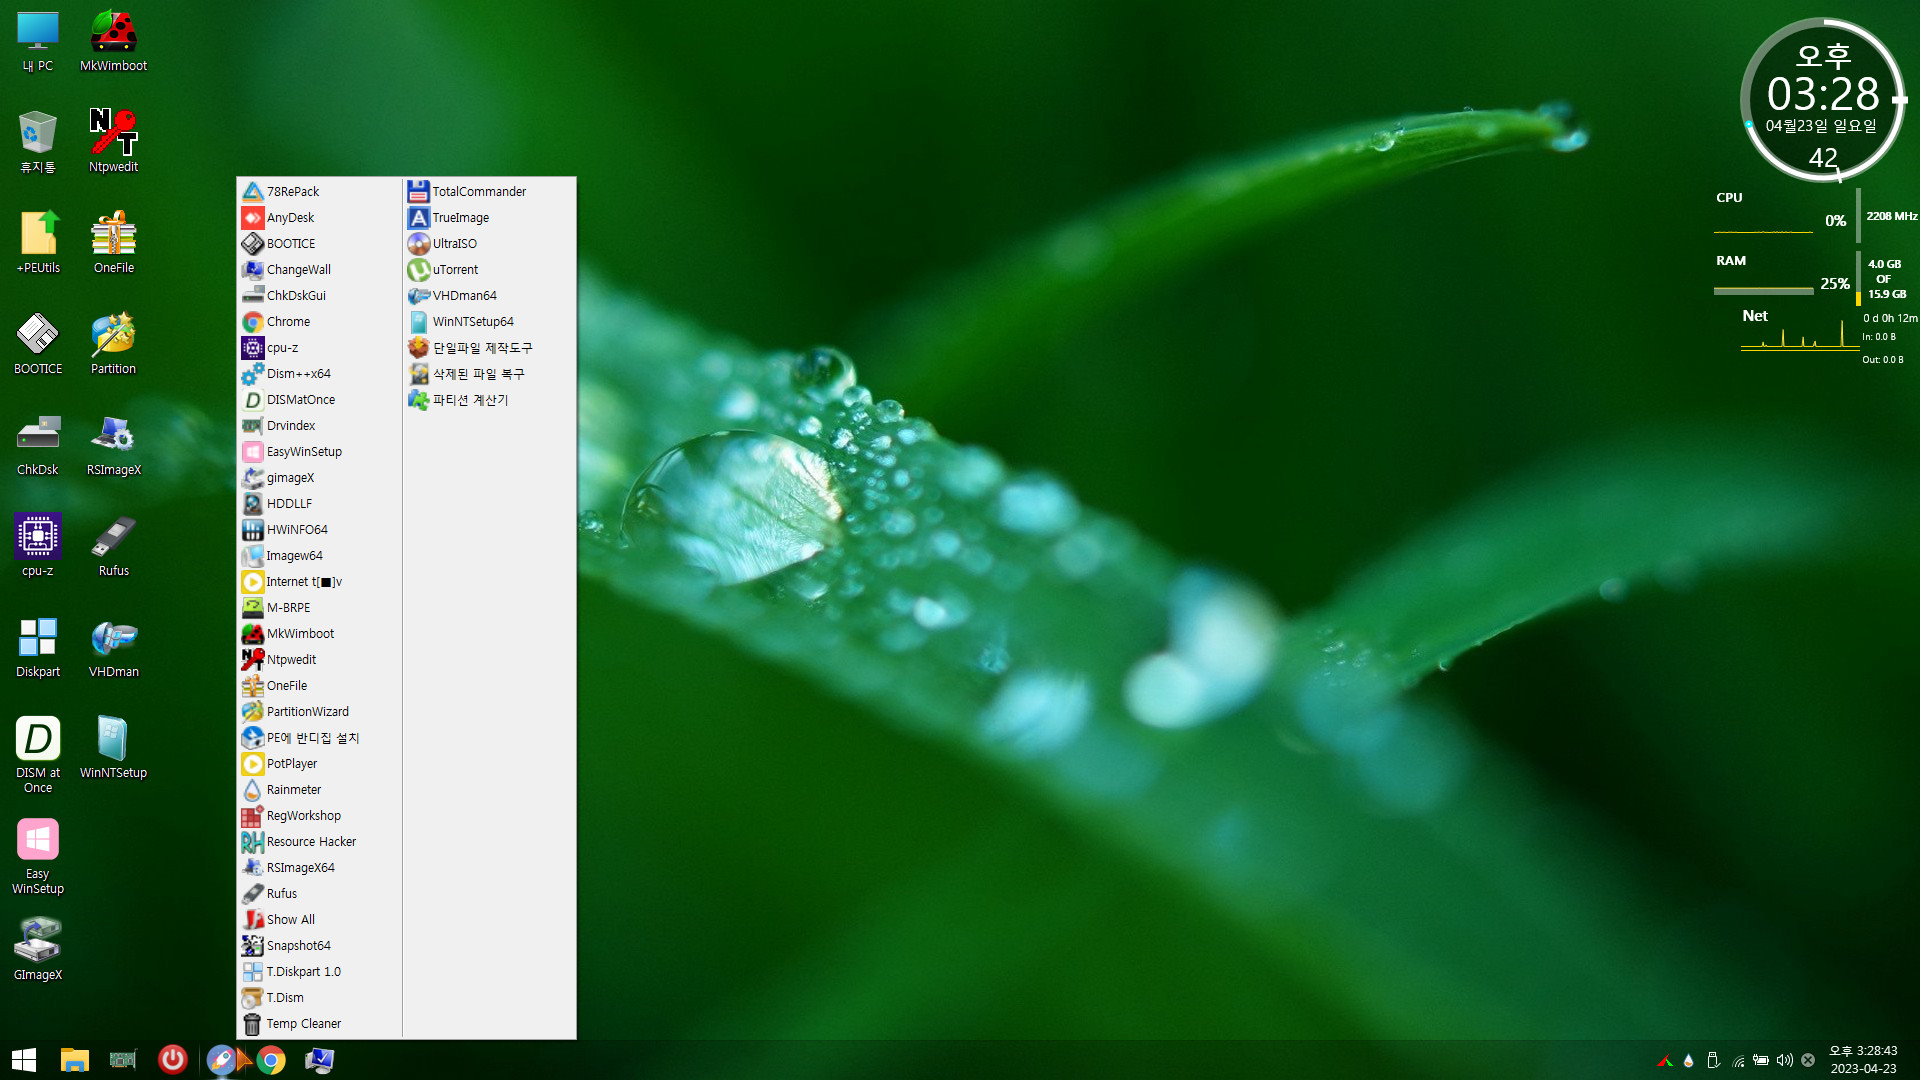Screen dimensions: 1920x1080
Task: Open DISM at Once desktop icon
Action: tap(38, 754)
